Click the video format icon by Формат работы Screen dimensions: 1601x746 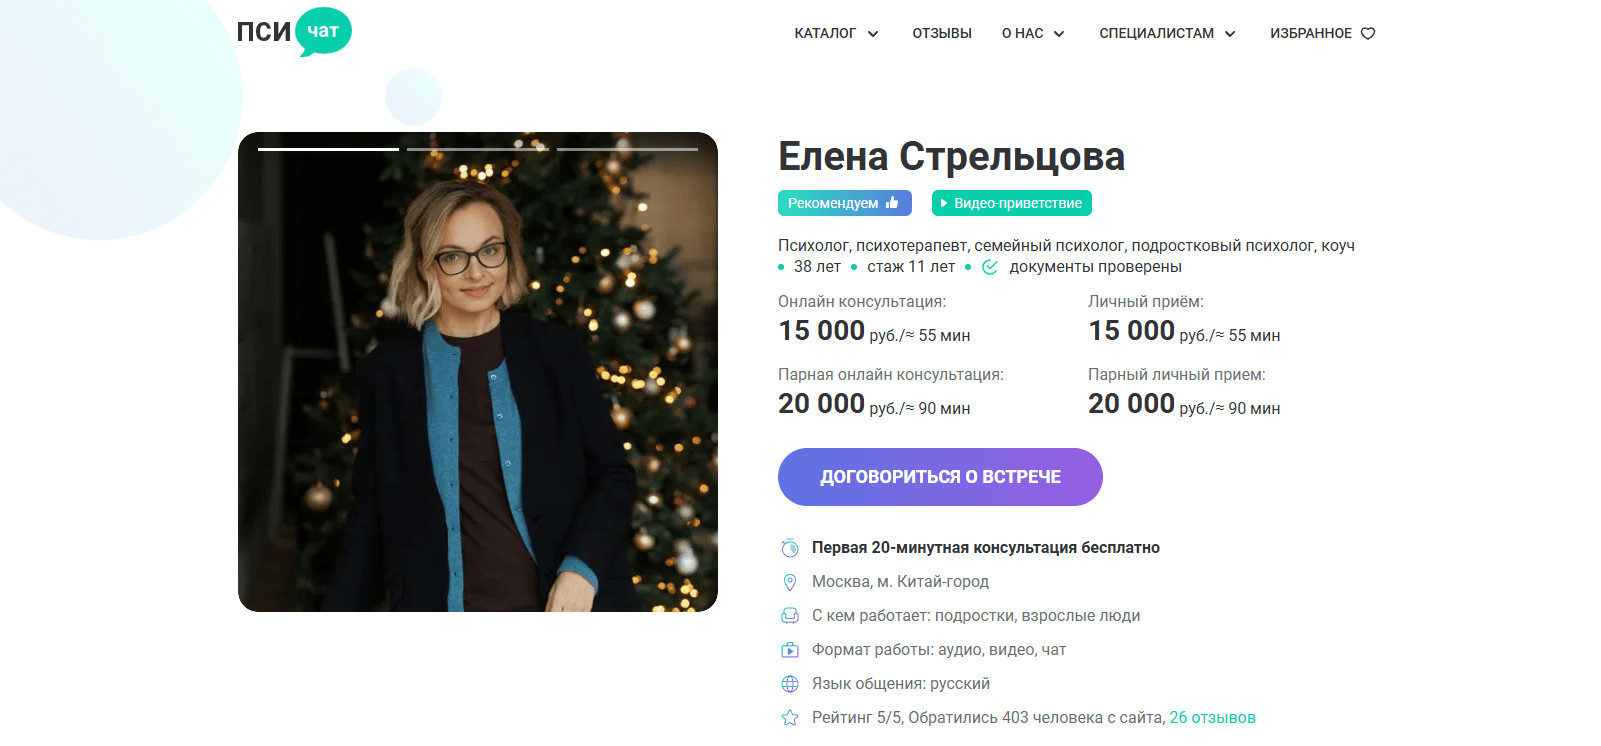[790, 650]
